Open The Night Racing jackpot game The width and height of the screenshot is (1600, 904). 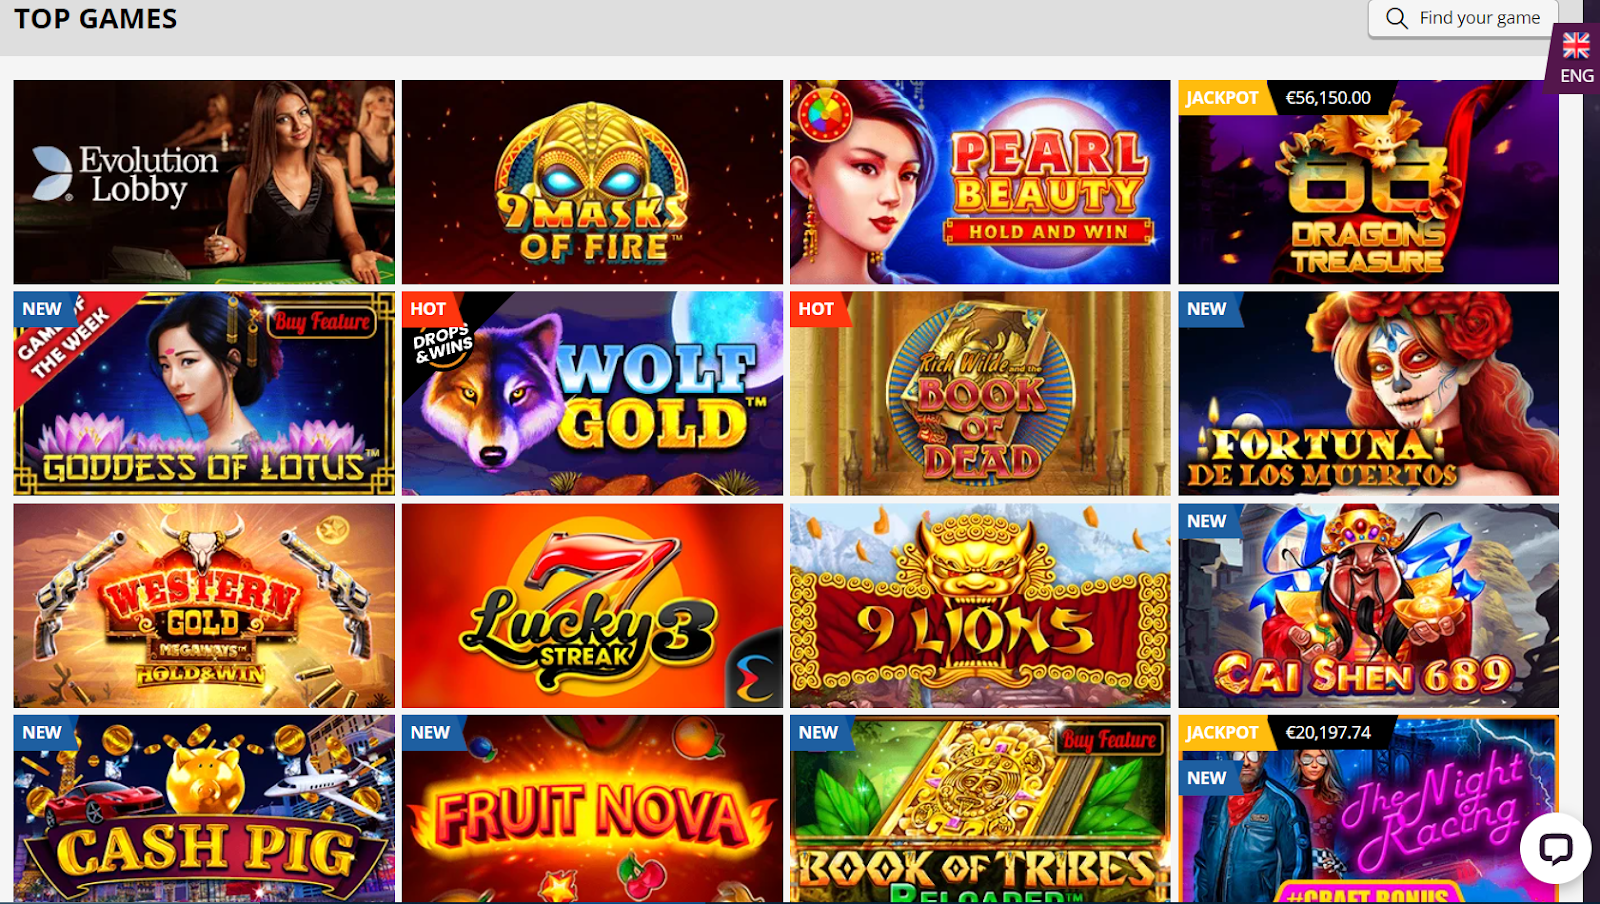coord(1368,809)
